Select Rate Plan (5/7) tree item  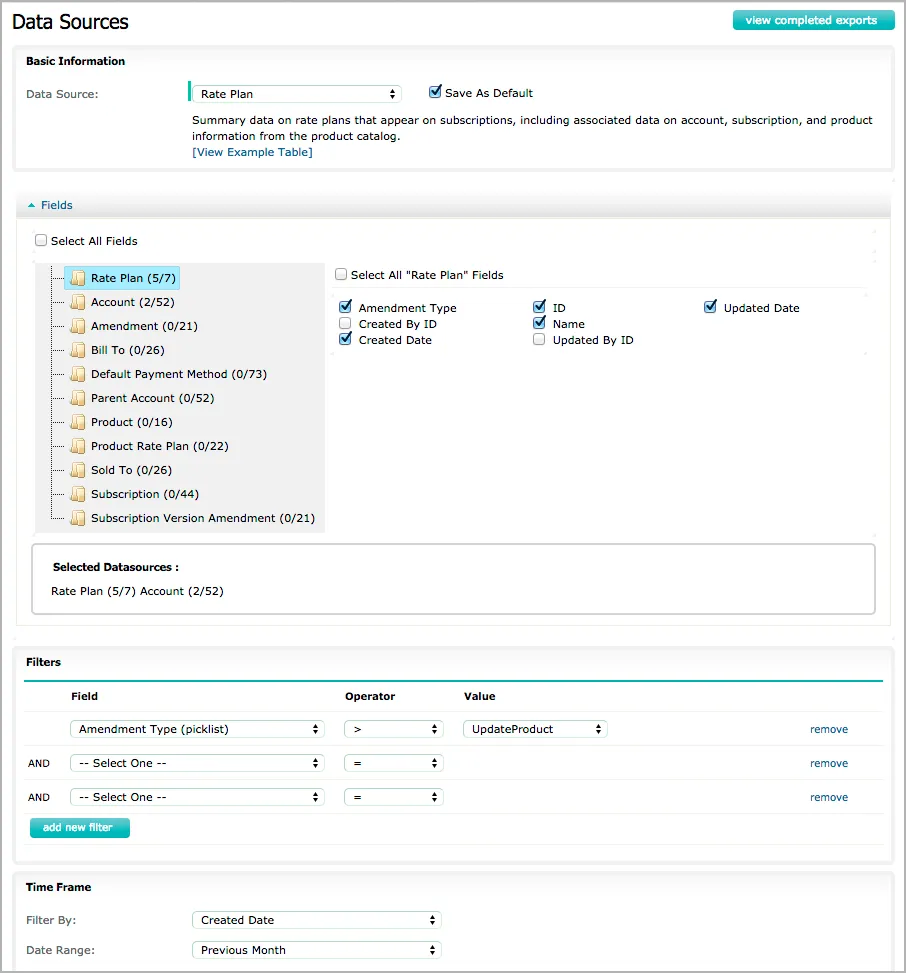[122, 278]
